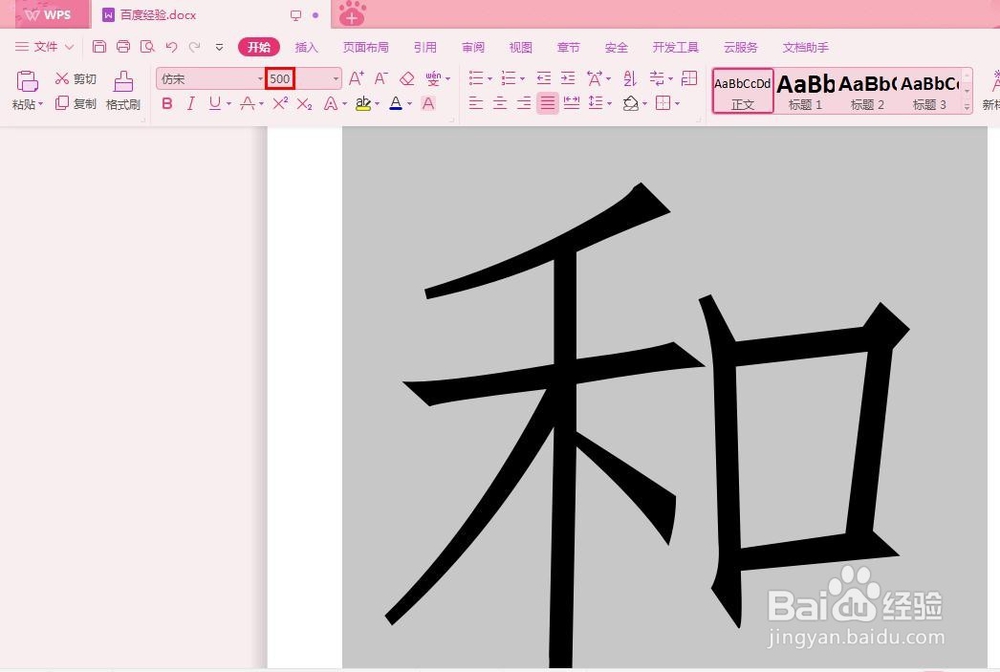Open the Chinese layout (A with arrows) tool
This screenshot has width=1000, height=672.
point(594,78)
